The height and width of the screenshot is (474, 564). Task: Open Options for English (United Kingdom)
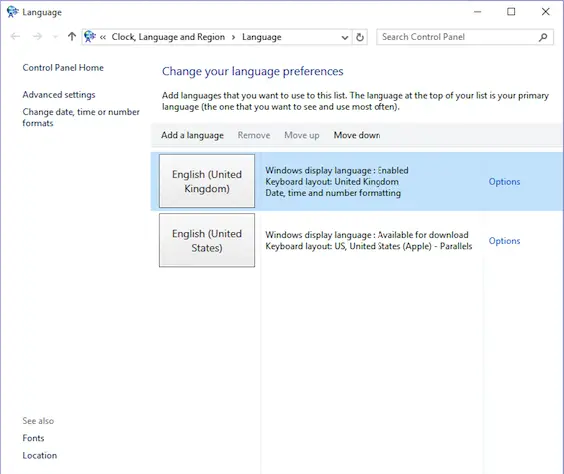[x=504, y=182]
